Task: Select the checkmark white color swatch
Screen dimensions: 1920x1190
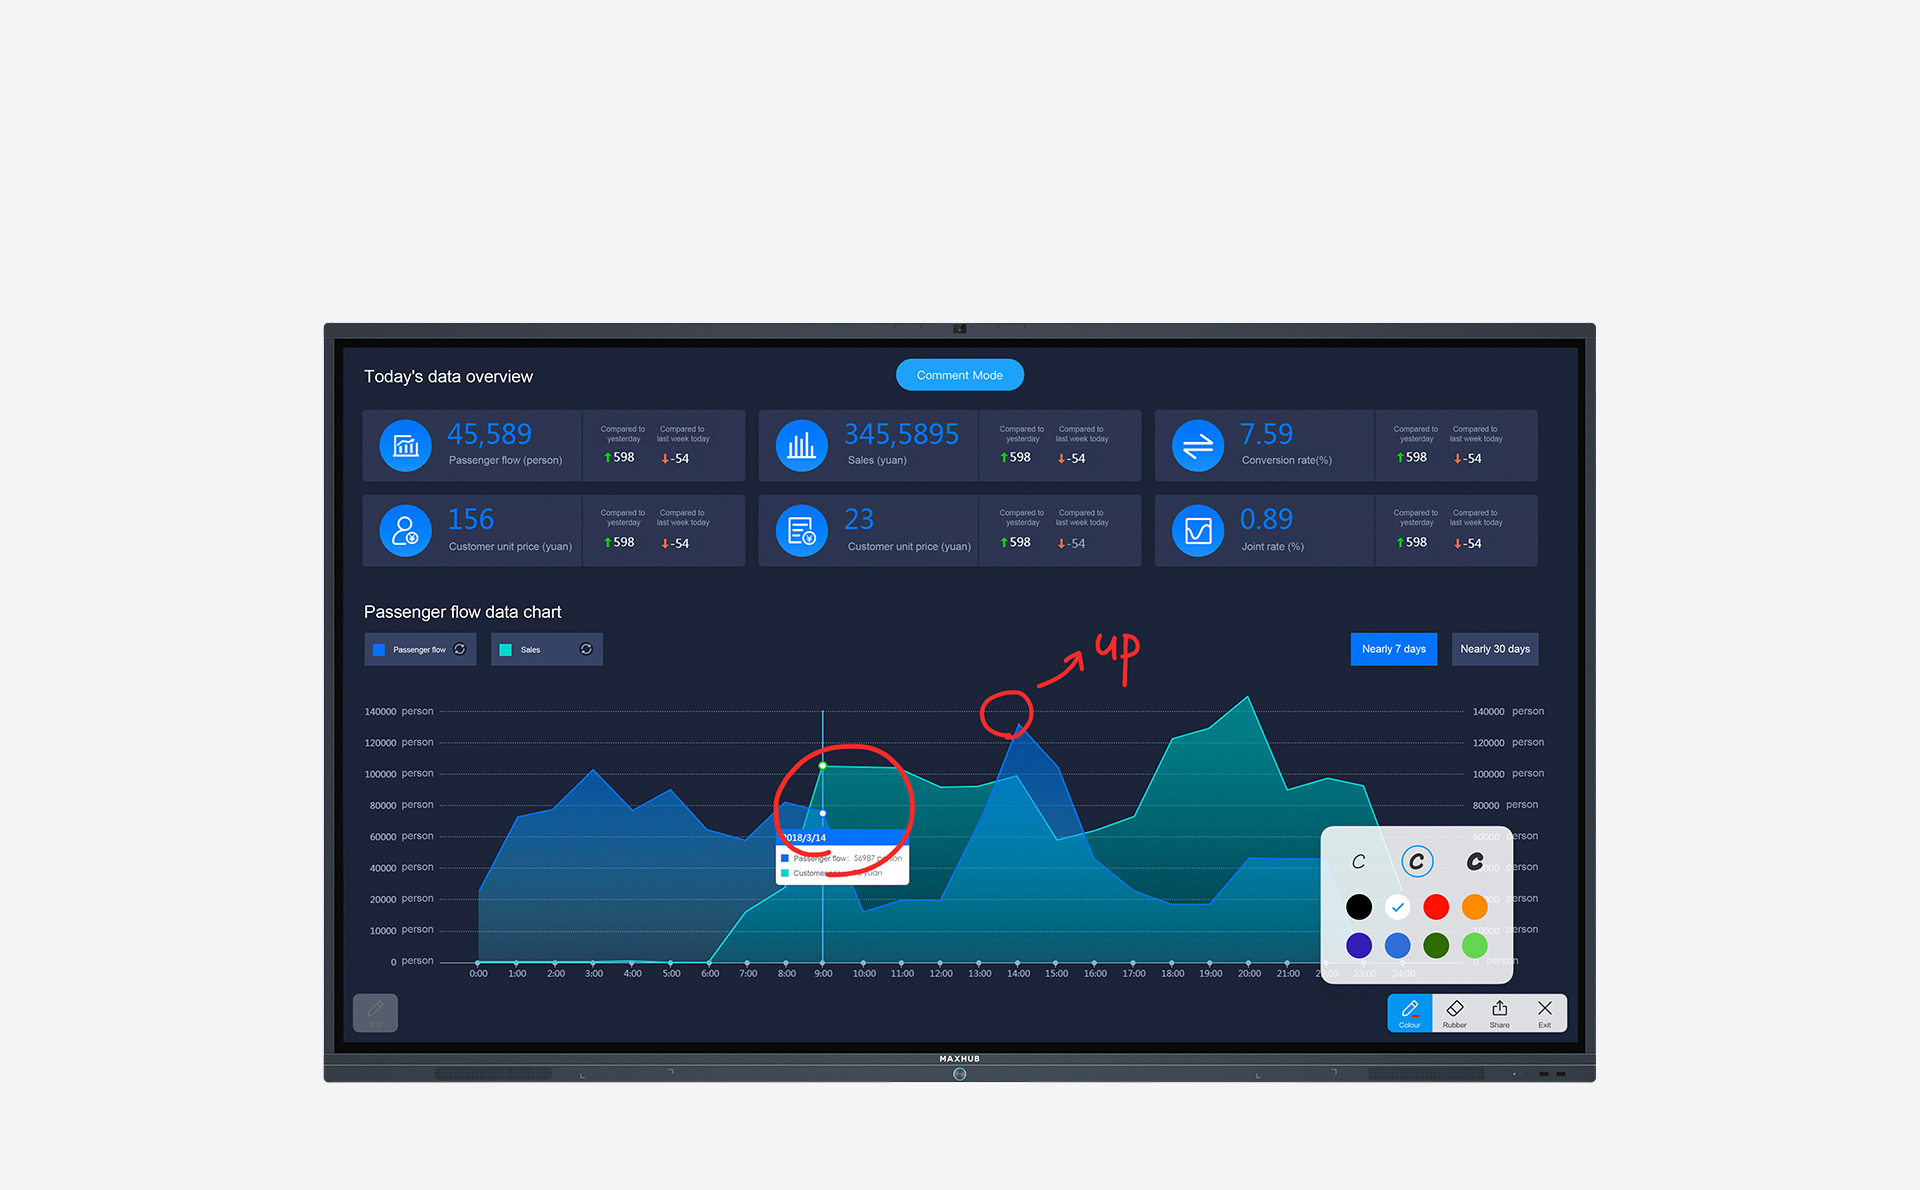Action: (x=1397, y=906)
